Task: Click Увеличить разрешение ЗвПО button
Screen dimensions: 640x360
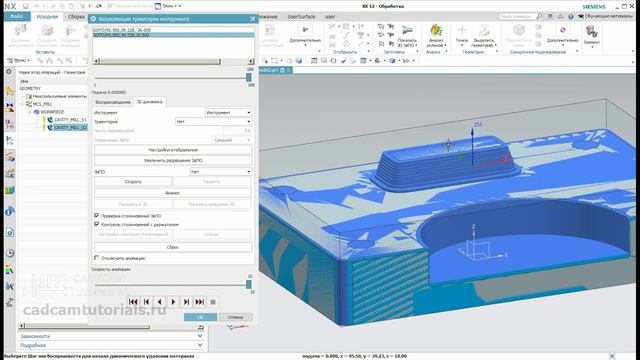Action: click(173, 160)
